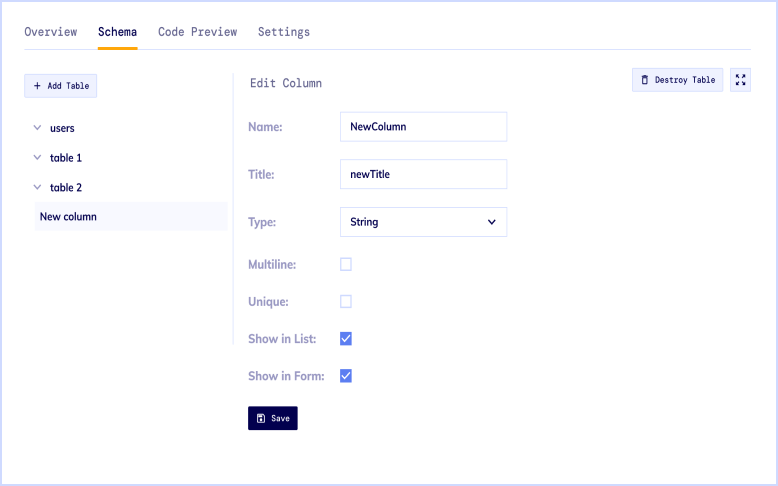Enable the Multiline checkbox
The height and width of the screenshot is (486, 778).
click(x=346, y=264)
